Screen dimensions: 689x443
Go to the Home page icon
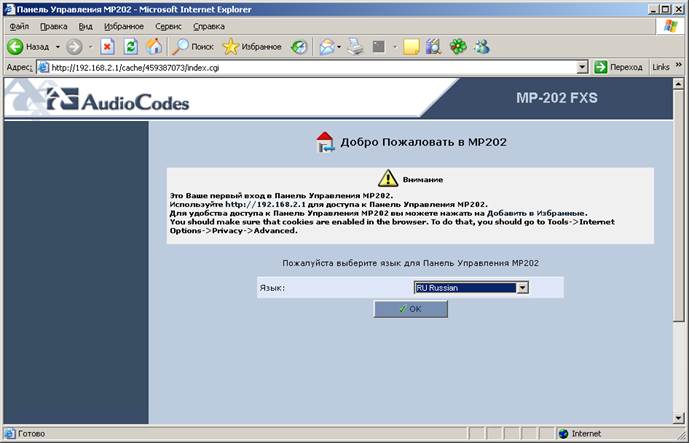[x=154, y=47]
